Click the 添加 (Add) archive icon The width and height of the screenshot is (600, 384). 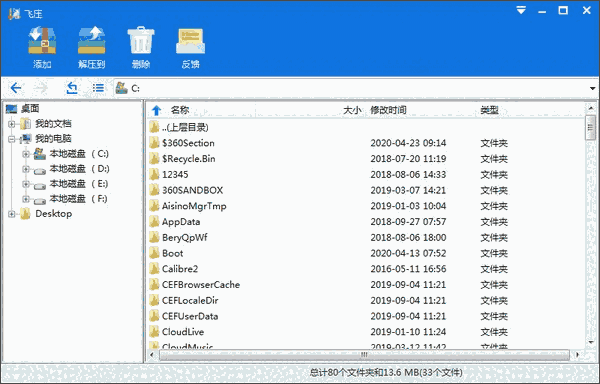[42, 40]
